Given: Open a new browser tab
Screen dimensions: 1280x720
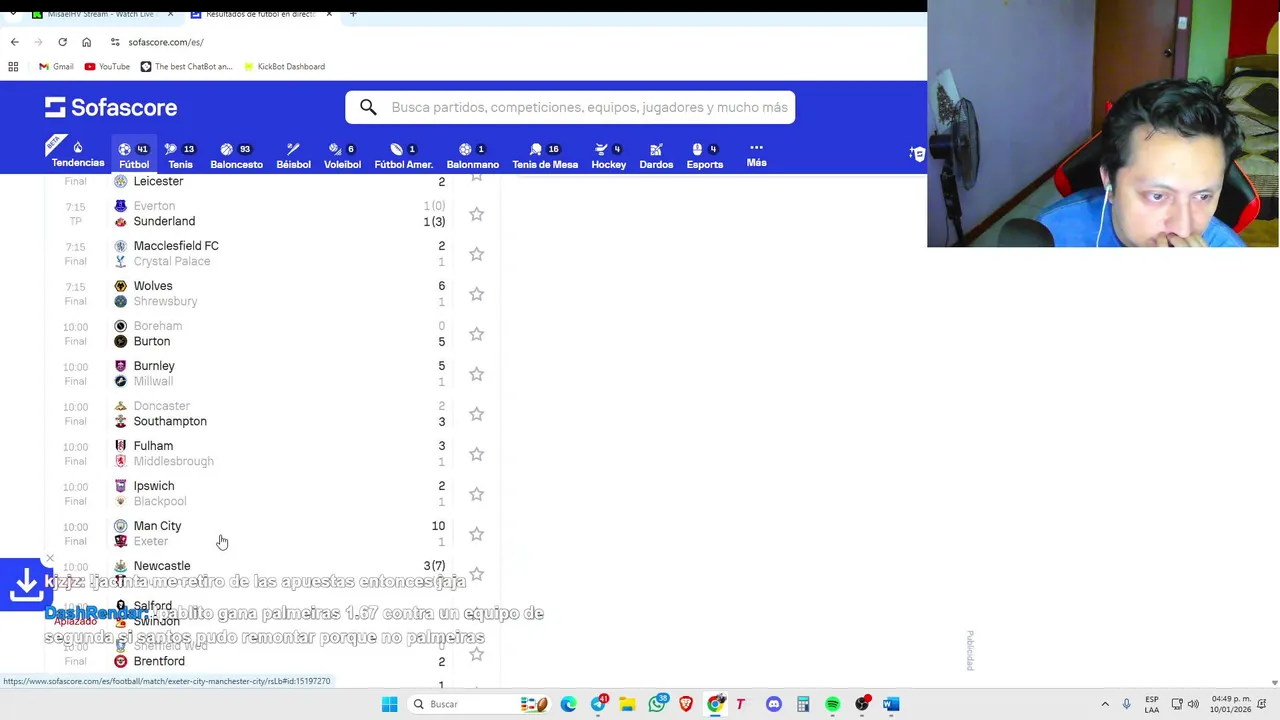Looking at the screenshot, I should 353,14.
